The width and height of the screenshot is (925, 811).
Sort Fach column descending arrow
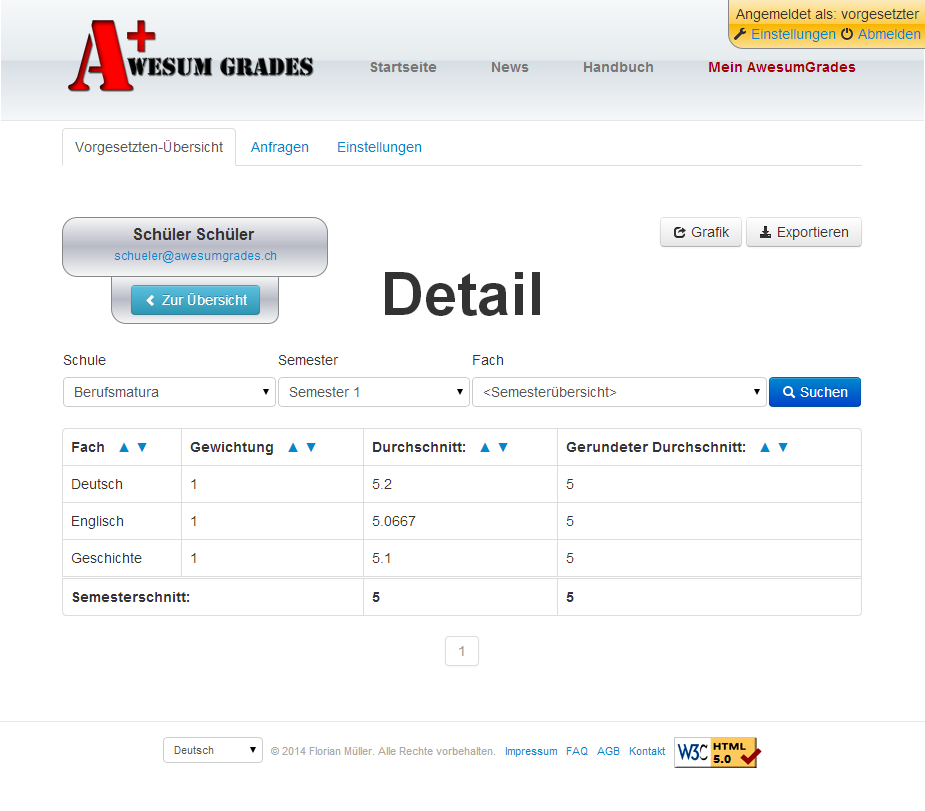pos(142,448)
